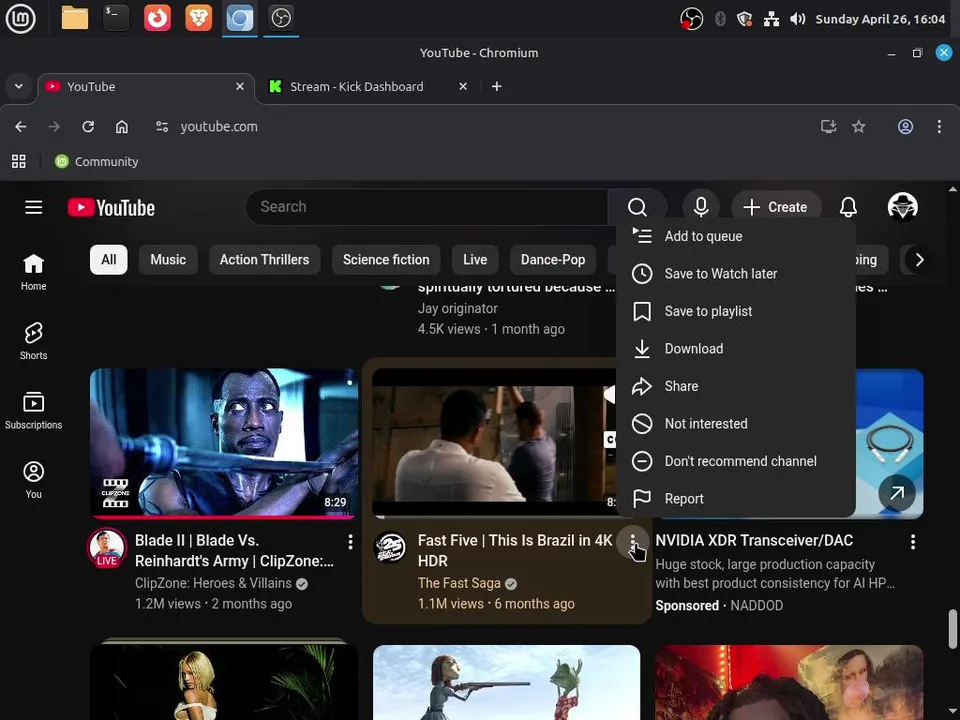960x720 pixels.
Task: Open the Blade II video thumbnail
Action: 224,443
